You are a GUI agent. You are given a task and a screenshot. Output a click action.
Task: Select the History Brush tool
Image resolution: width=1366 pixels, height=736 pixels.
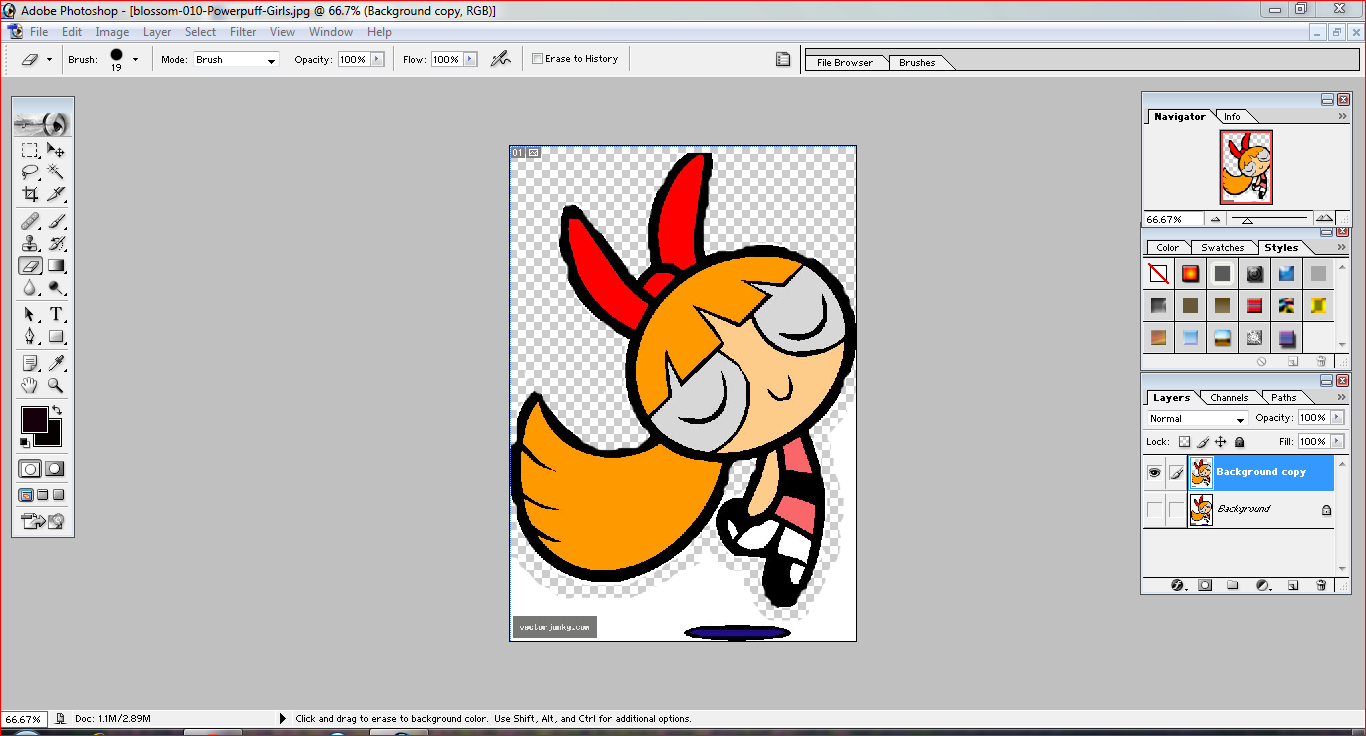(x=57, y=243)
